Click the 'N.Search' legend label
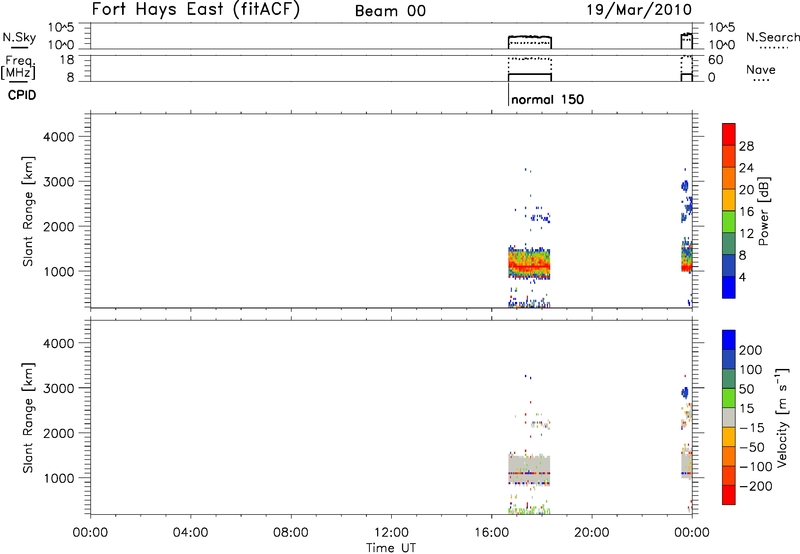The height and width of the screenshot is (554, 800). click(772, 37)
